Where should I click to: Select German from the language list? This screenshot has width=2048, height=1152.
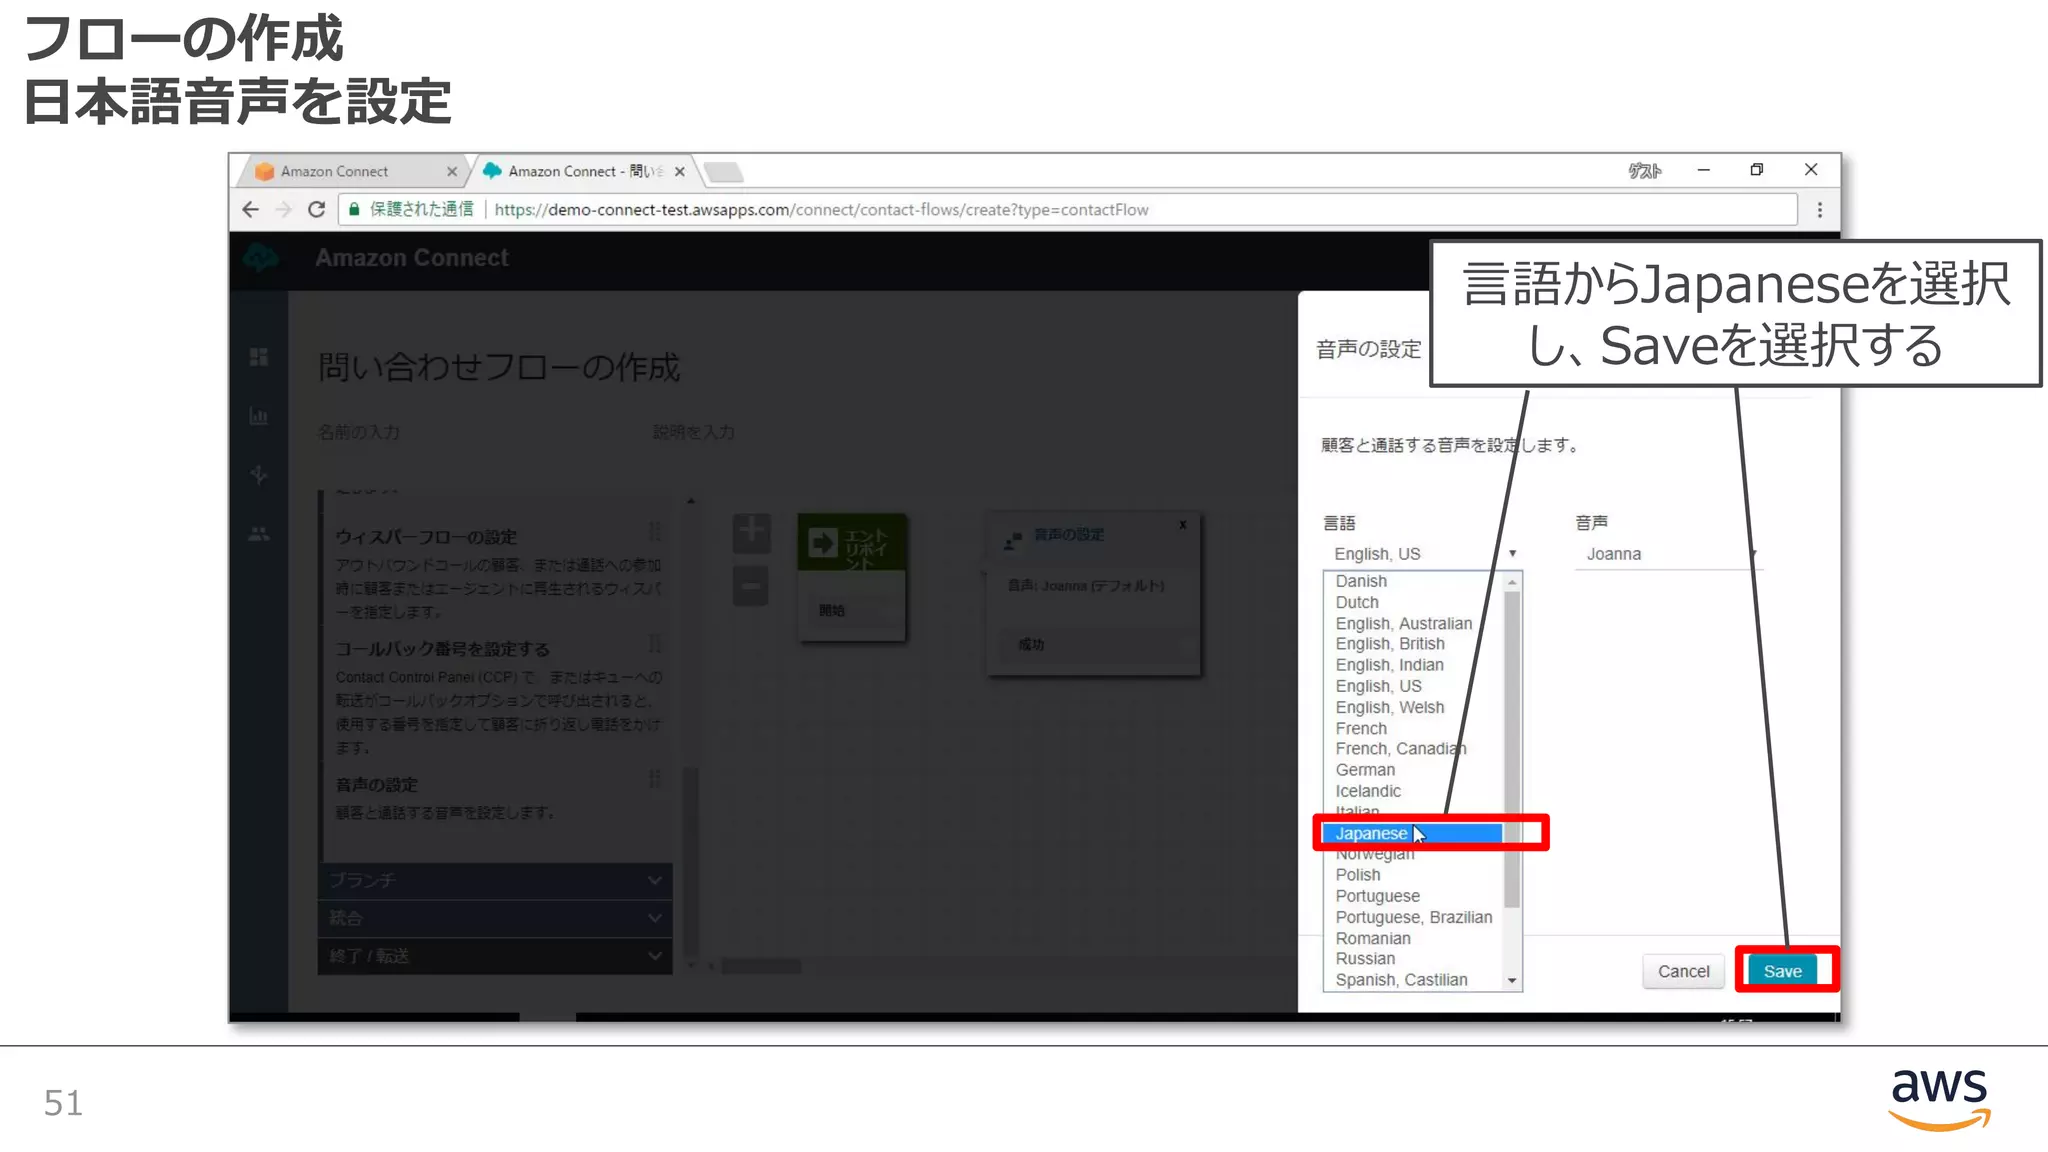(1412, 770)
